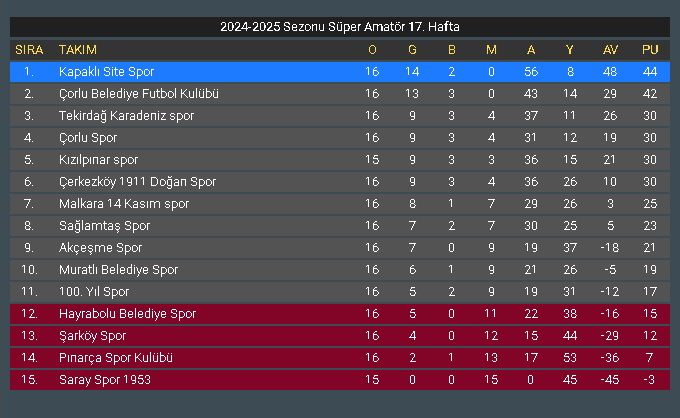Image resolution: width=680 pixels, height=418 pixels.
Task: Click the Kapaklı Site Spor team row
Action: [340, 72]
